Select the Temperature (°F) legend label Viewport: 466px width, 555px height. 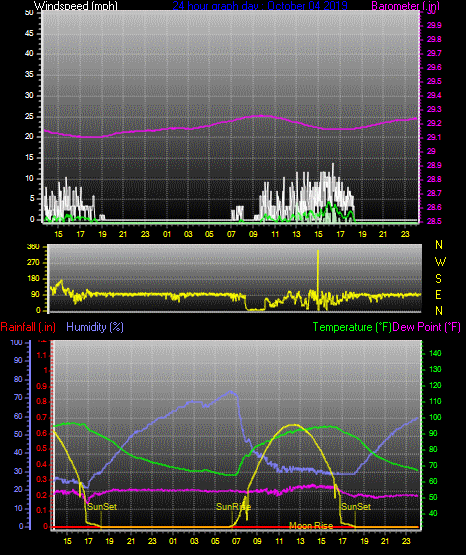352,327
